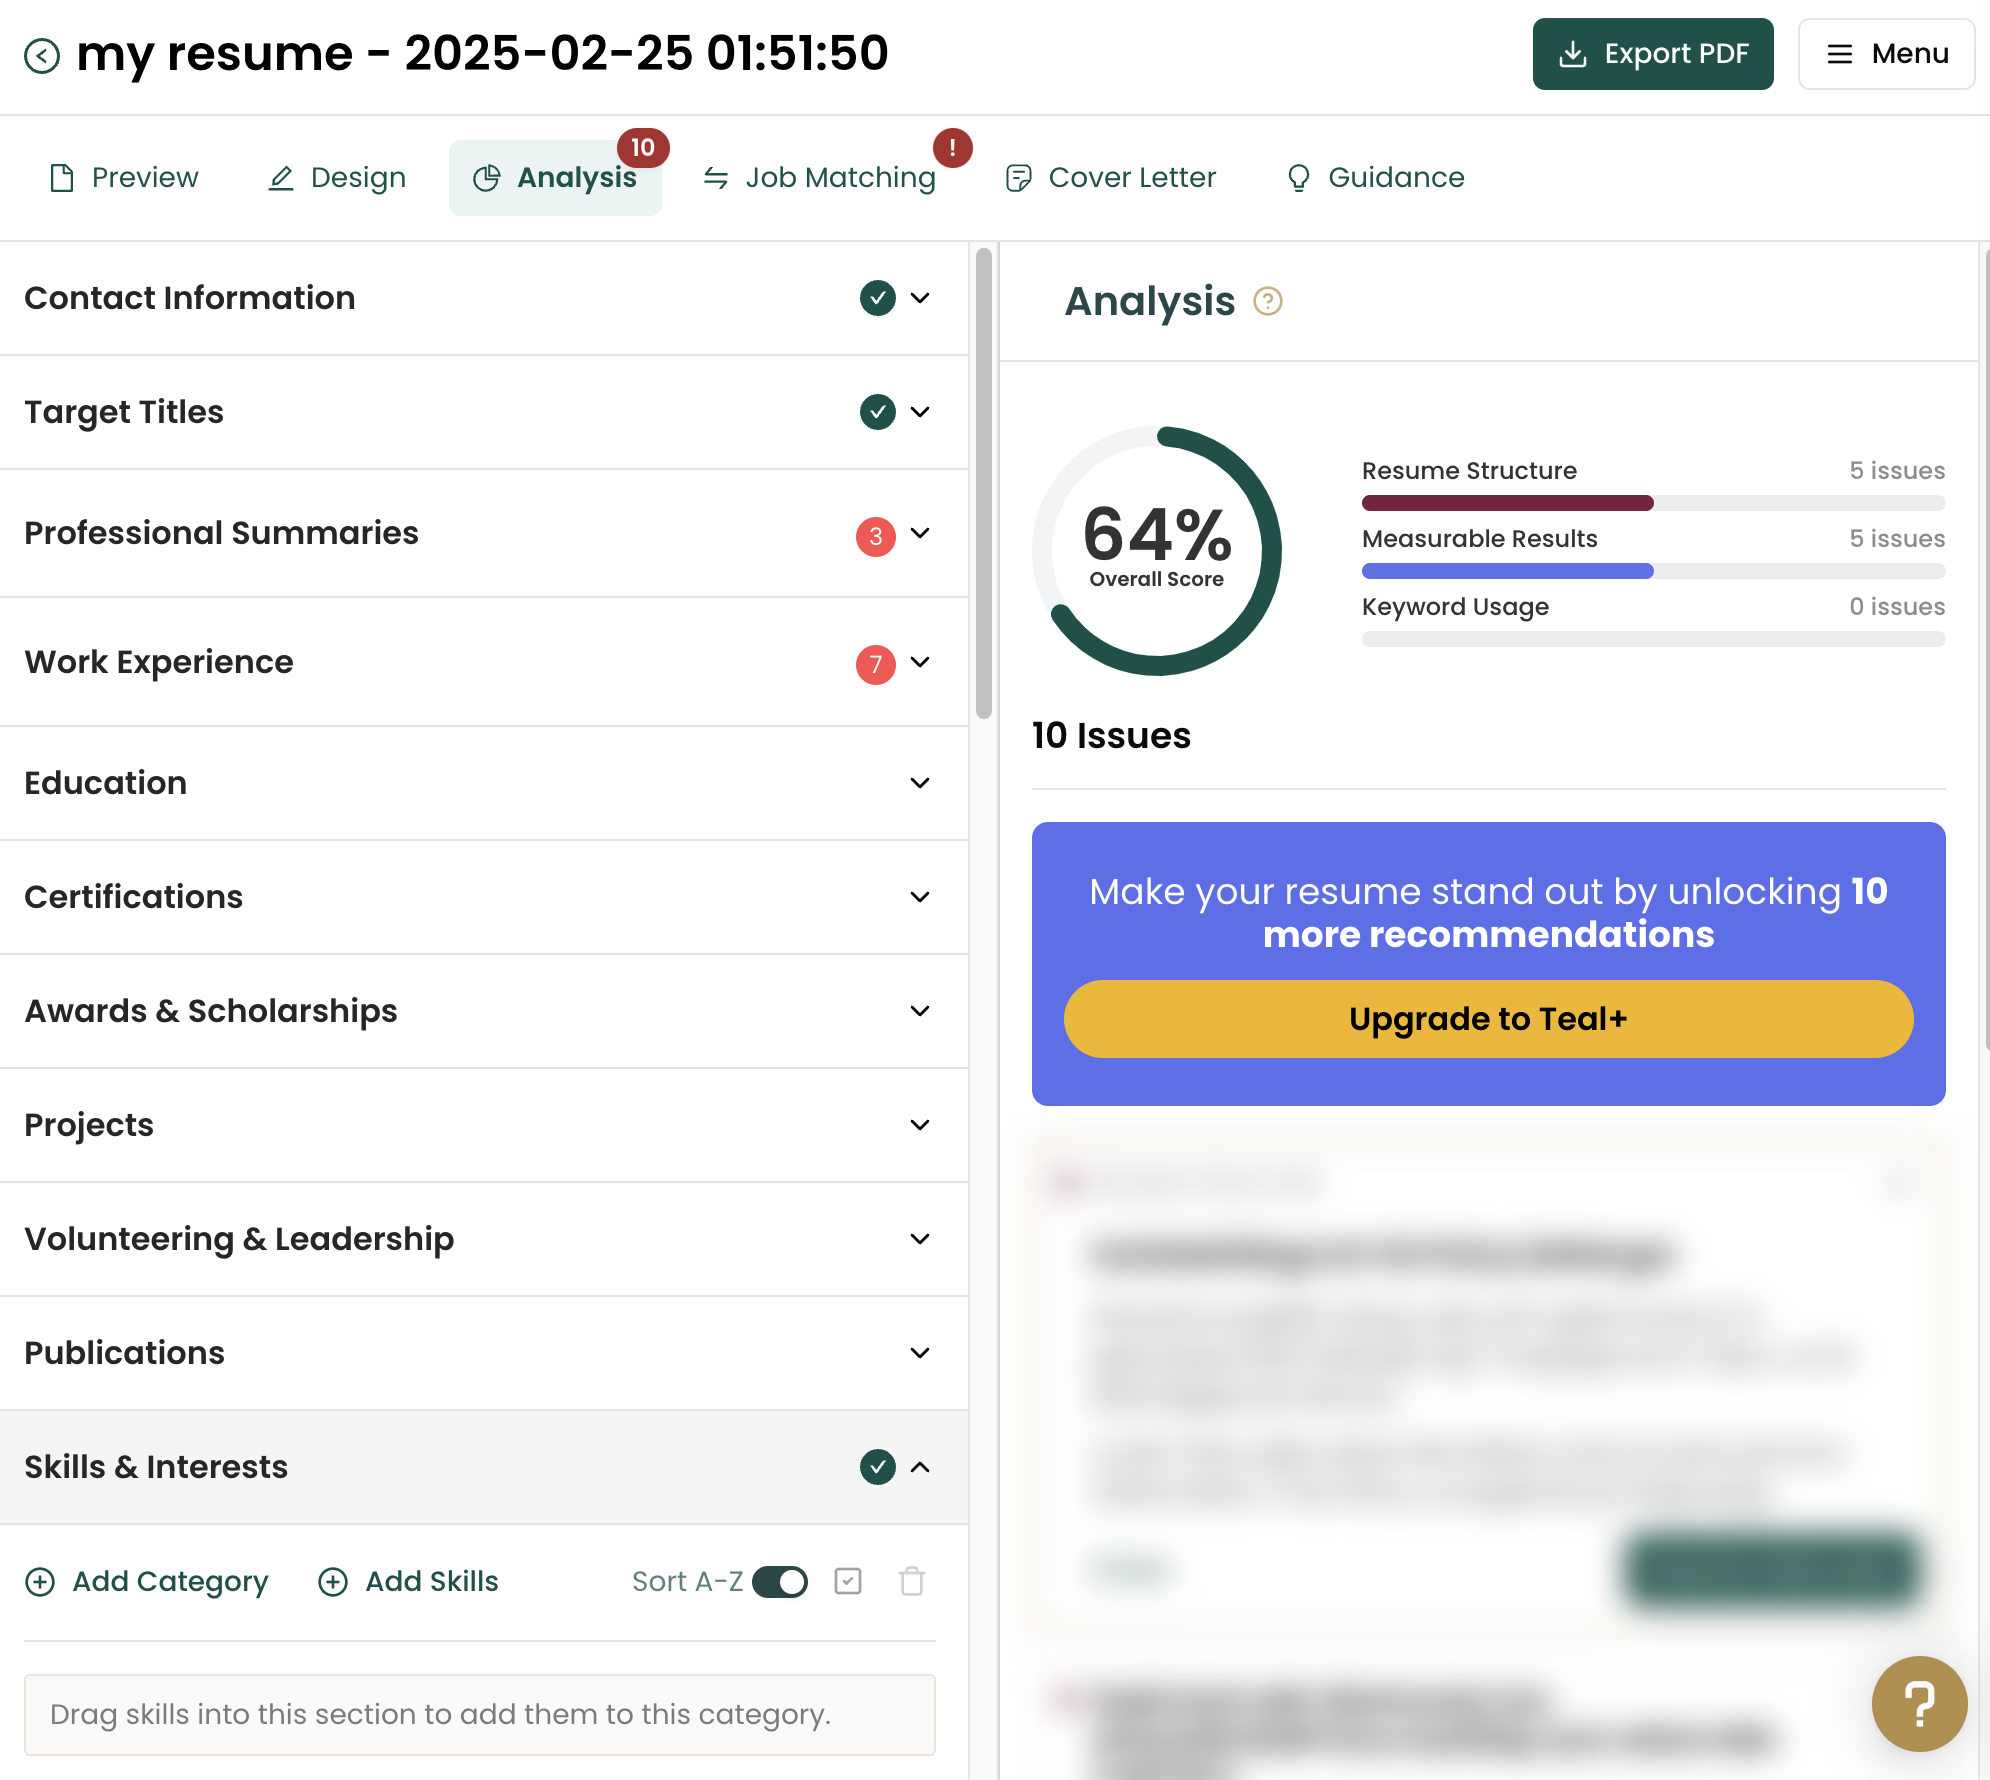The width and height of the screenshot is (1990, 1780).
Task: Click the Resume Structure progress bar
Action: (x=1652, y=503)
